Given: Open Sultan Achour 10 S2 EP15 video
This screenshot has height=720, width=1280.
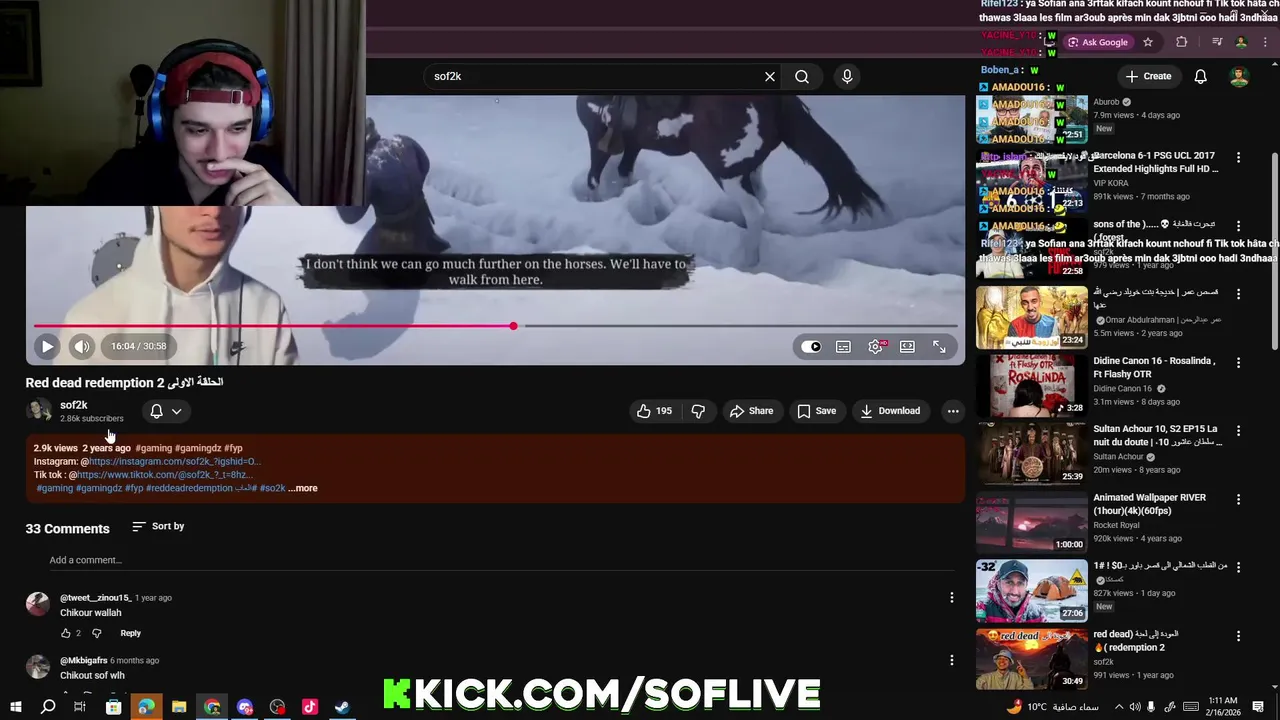Looking at the screenshot, I should click(x=1032, y=454).
